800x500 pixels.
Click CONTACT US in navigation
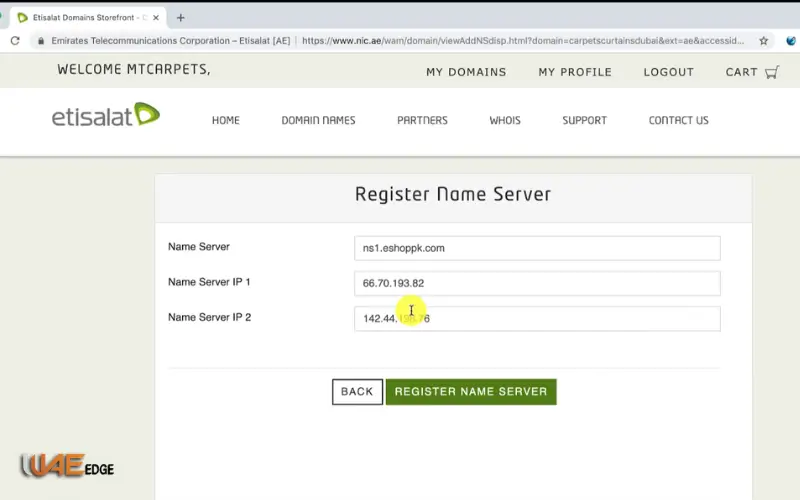pos(679,120)
